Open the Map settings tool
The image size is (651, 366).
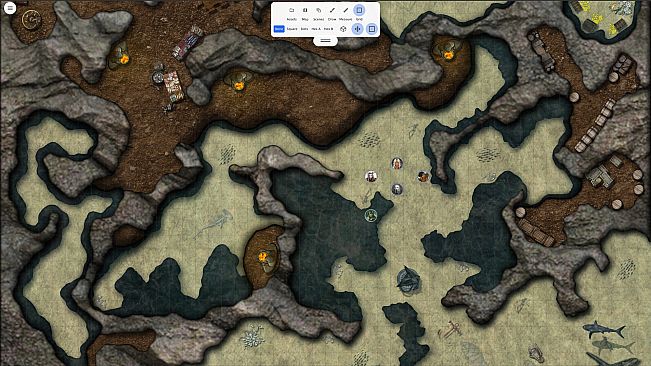pos(305,13)
